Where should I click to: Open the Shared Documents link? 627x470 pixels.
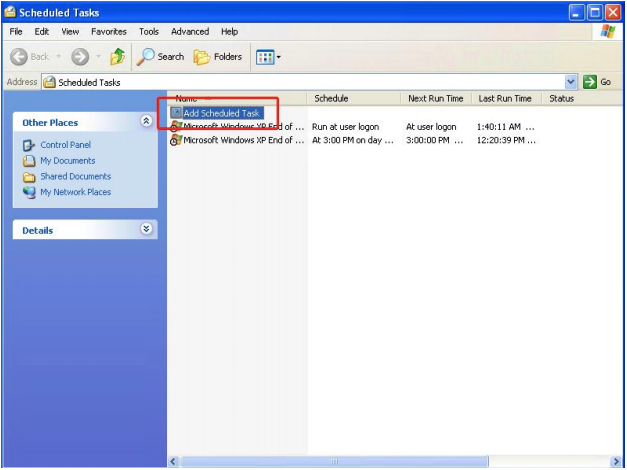(75, 177)
